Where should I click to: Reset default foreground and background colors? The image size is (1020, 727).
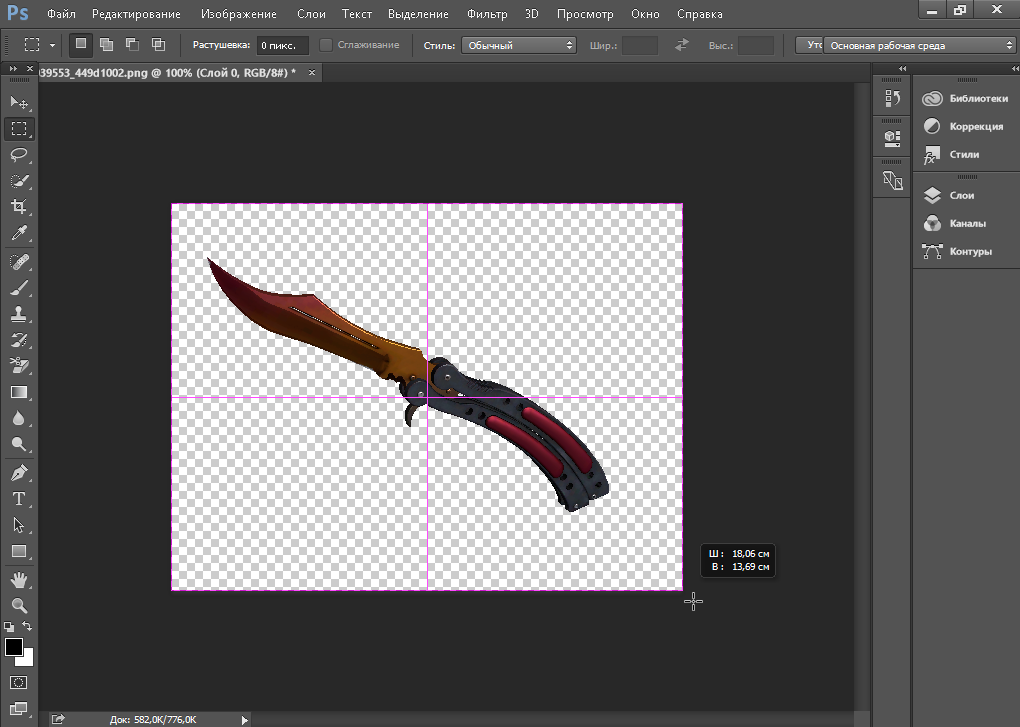pyautogui.click(x=9, y=627)
